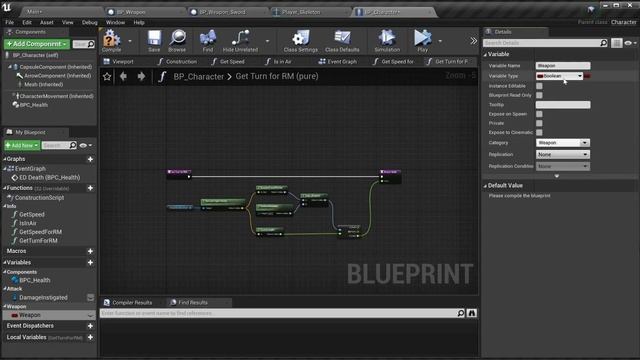The image size is (640, 360).
Task: Open My Blueprint view options eye
Action: 85,145
